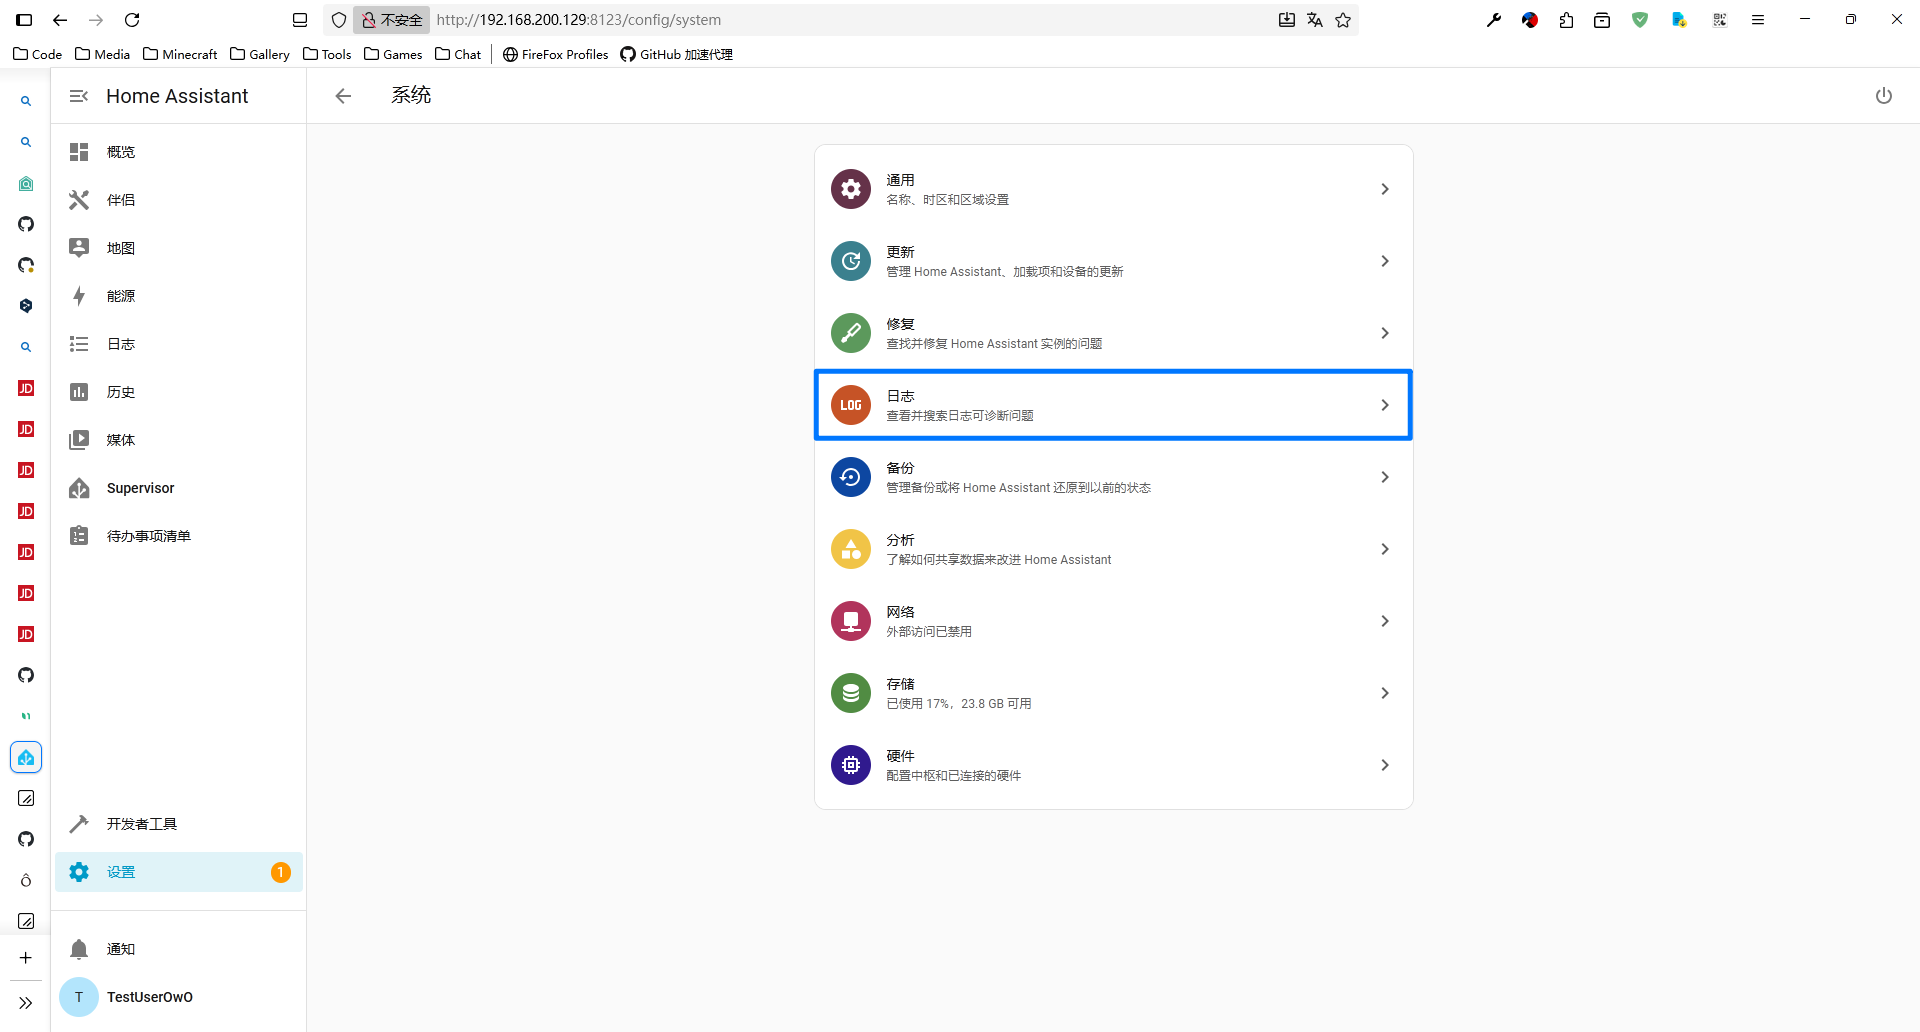The width and height of the screenshot is (1920, 1032).
Task: Open 能源 energy in the sidebar
Action: point(121,296)
